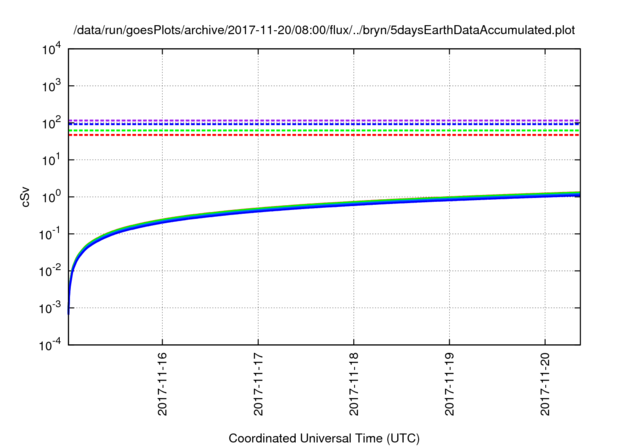Viewport: 640px width, 448px height.
Task: Click the green dashed threshold line
Action: pyautogui.click(x=324, y=131)
